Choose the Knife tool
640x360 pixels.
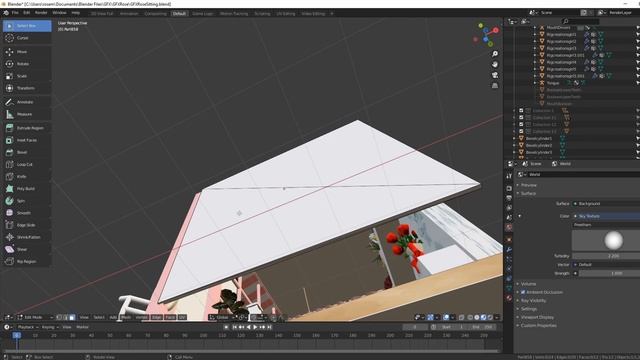coord(27,176)
